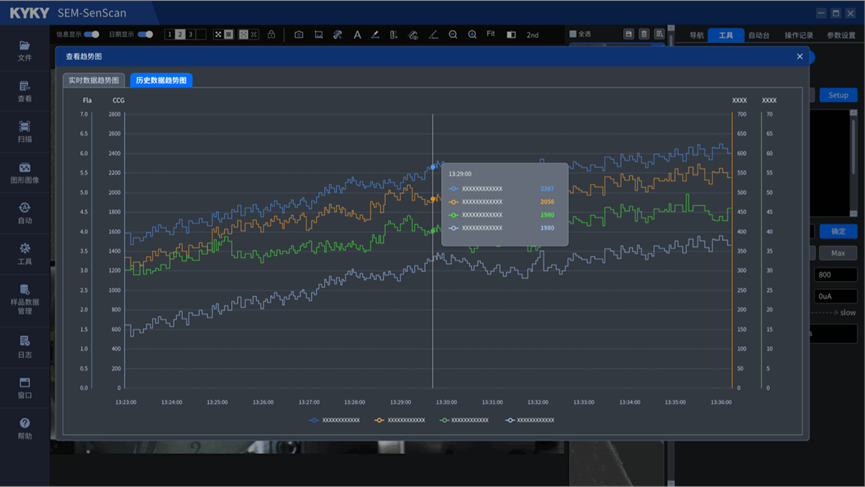Viewport: 865px width, 487px height.
Task: Open 扫描 scan panel in sidebar
Action: [25, 131]
